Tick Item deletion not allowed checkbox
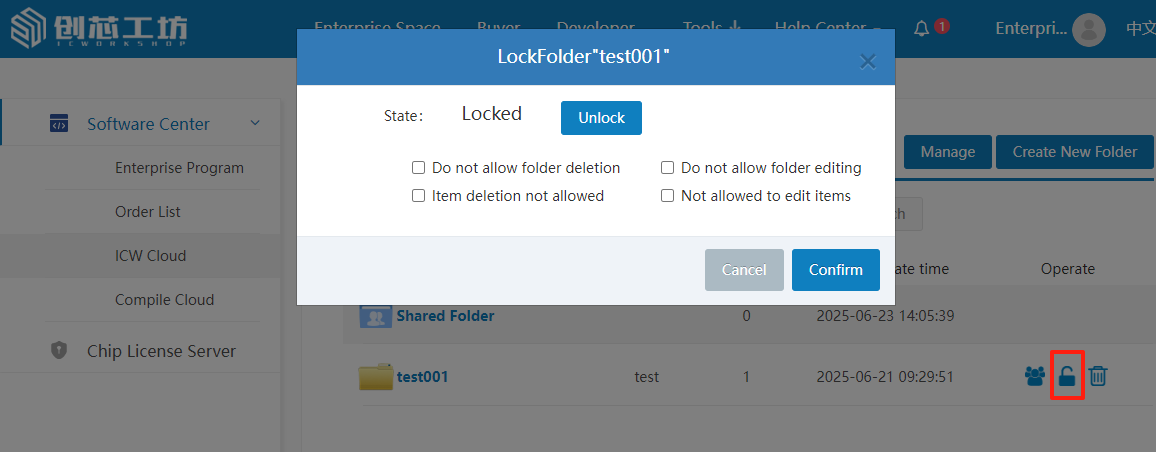 419,196
